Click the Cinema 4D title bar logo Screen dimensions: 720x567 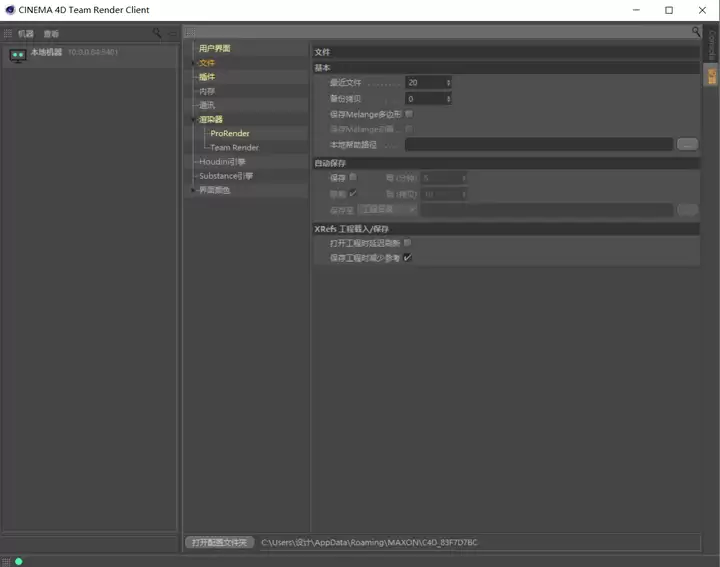[10, 10]
